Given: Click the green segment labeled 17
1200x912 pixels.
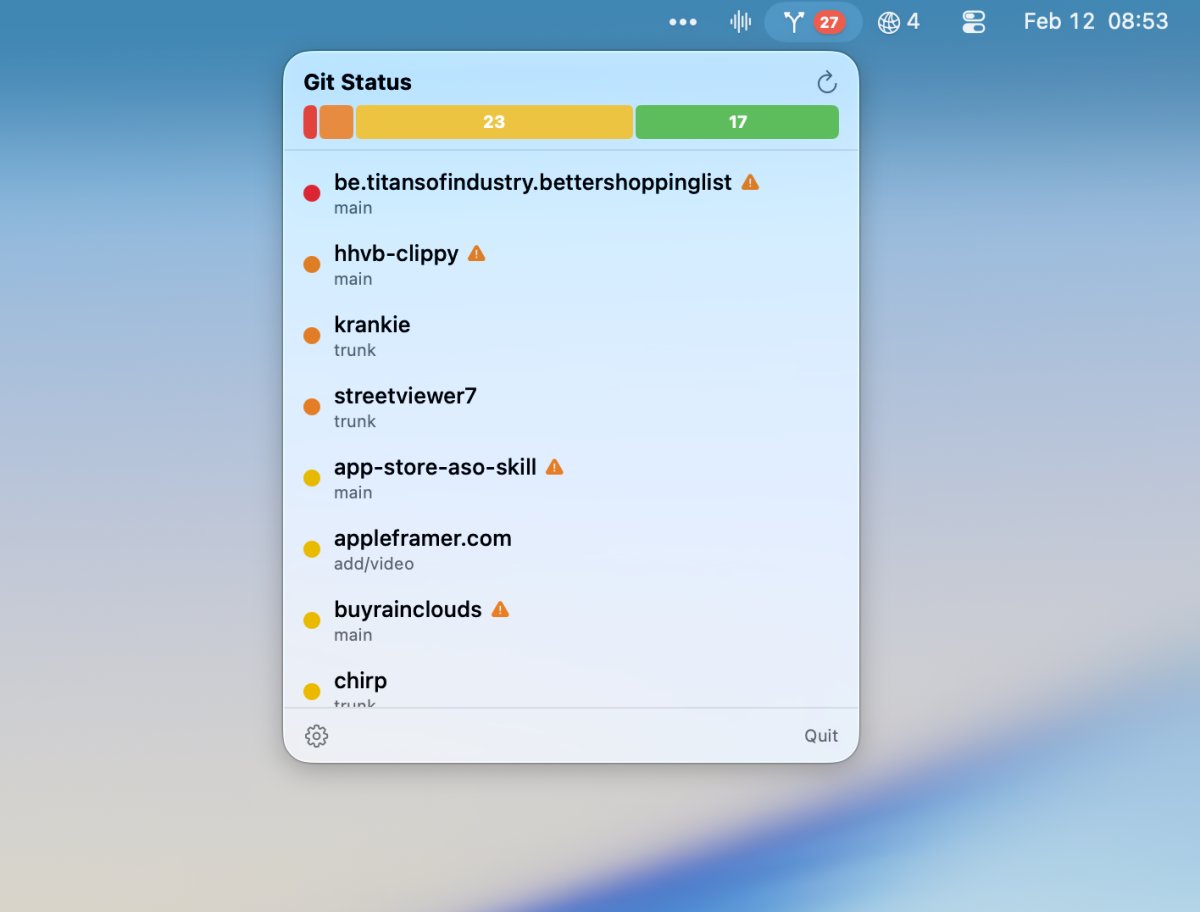Looking at the screenshot, I should pos(737,122).
